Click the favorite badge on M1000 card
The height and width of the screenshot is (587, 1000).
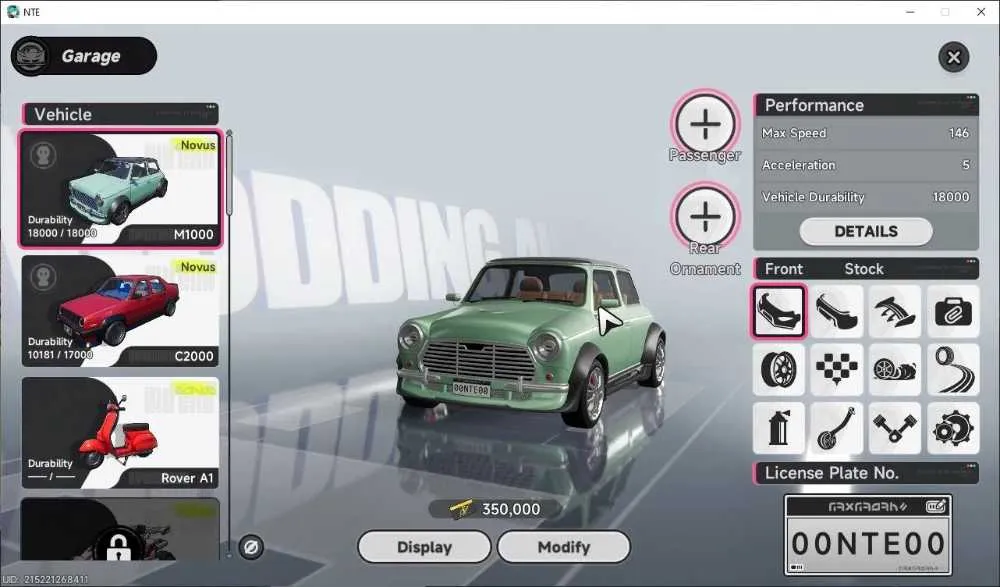[x=43, y=155]
